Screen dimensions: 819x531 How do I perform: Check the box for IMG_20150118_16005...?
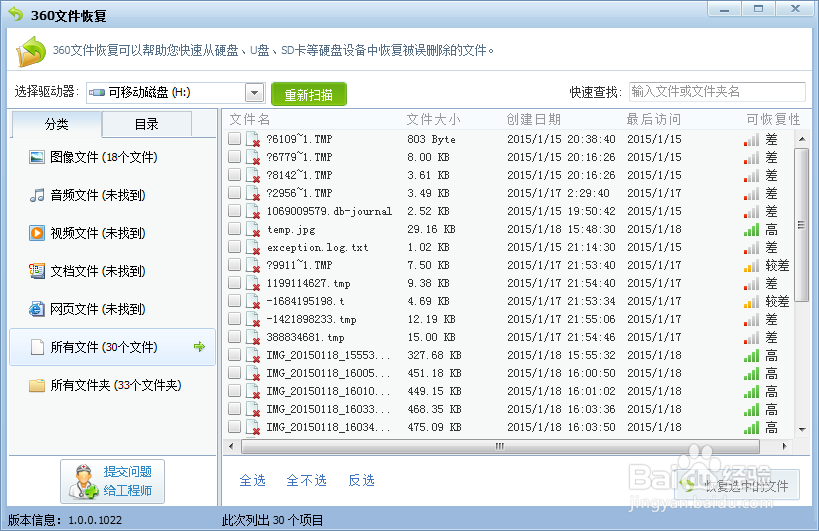[x=235, y=372]
